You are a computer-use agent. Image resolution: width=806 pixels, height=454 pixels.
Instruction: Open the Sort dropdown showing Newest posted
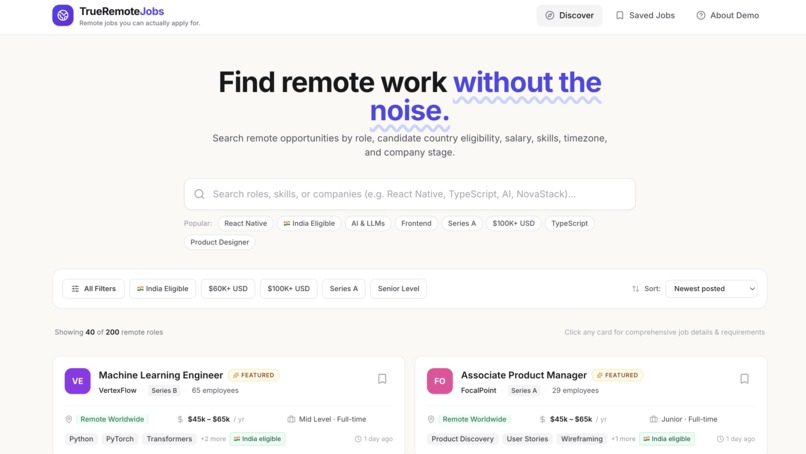[711, 288]
